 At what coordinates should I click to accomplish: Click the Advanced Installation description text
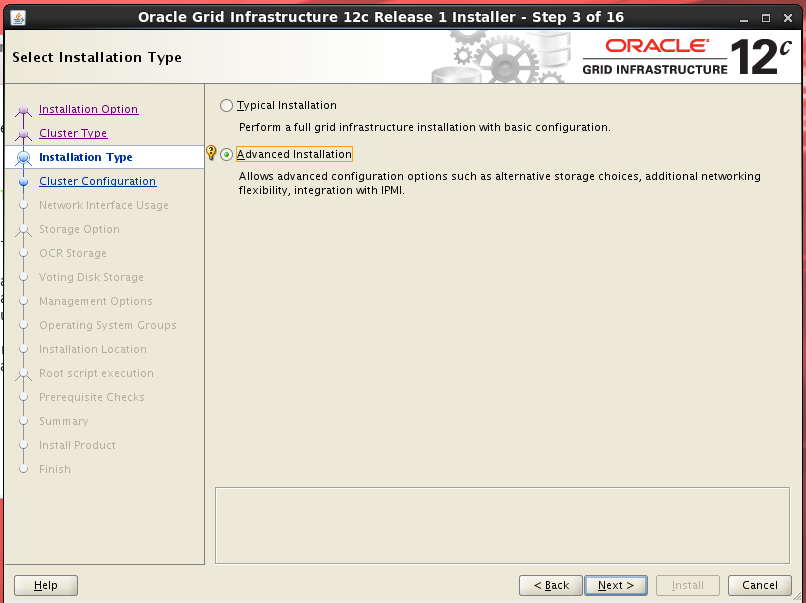500,183
